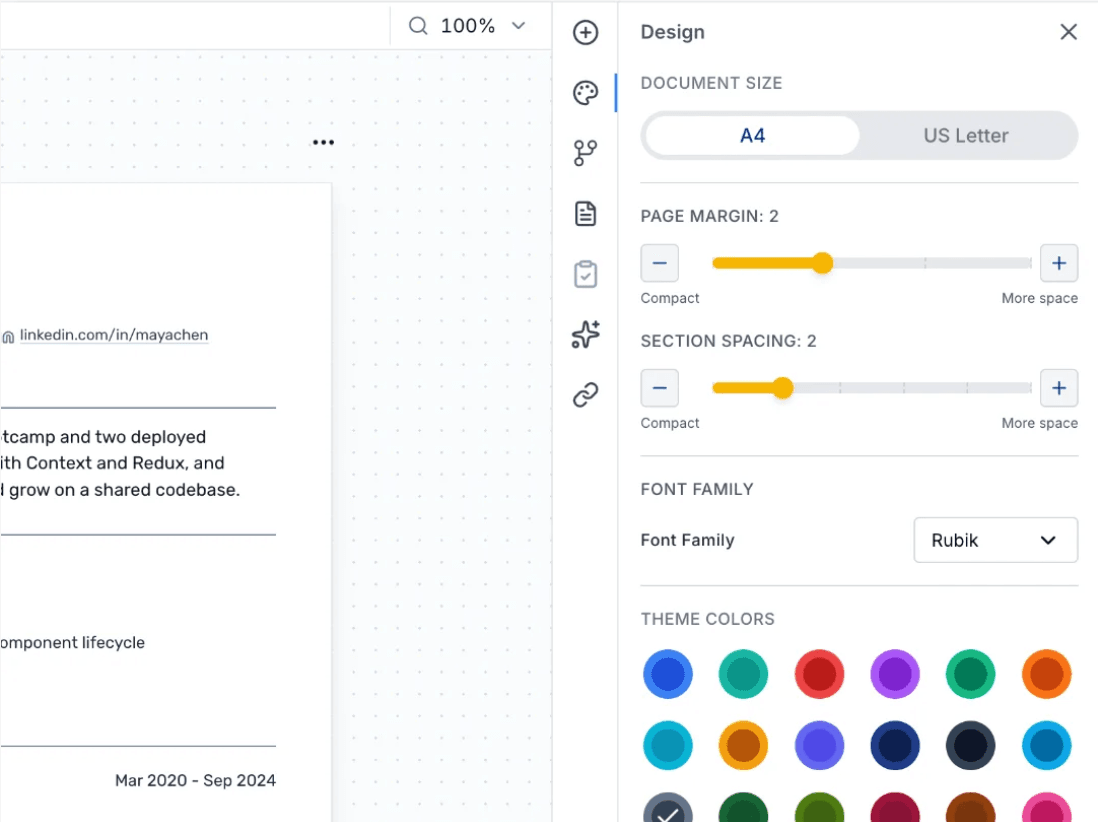
Task: Open the clipboard checklist icon
Action: click(585, 274)
